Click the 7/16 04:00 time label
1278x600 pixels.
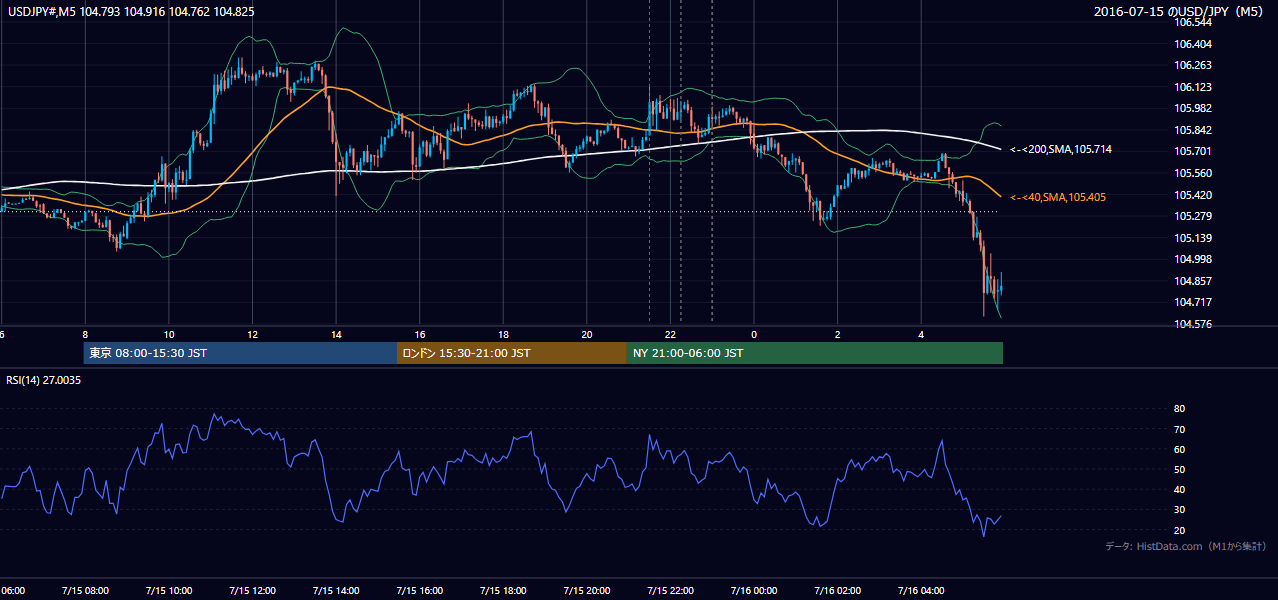point(921,590)
